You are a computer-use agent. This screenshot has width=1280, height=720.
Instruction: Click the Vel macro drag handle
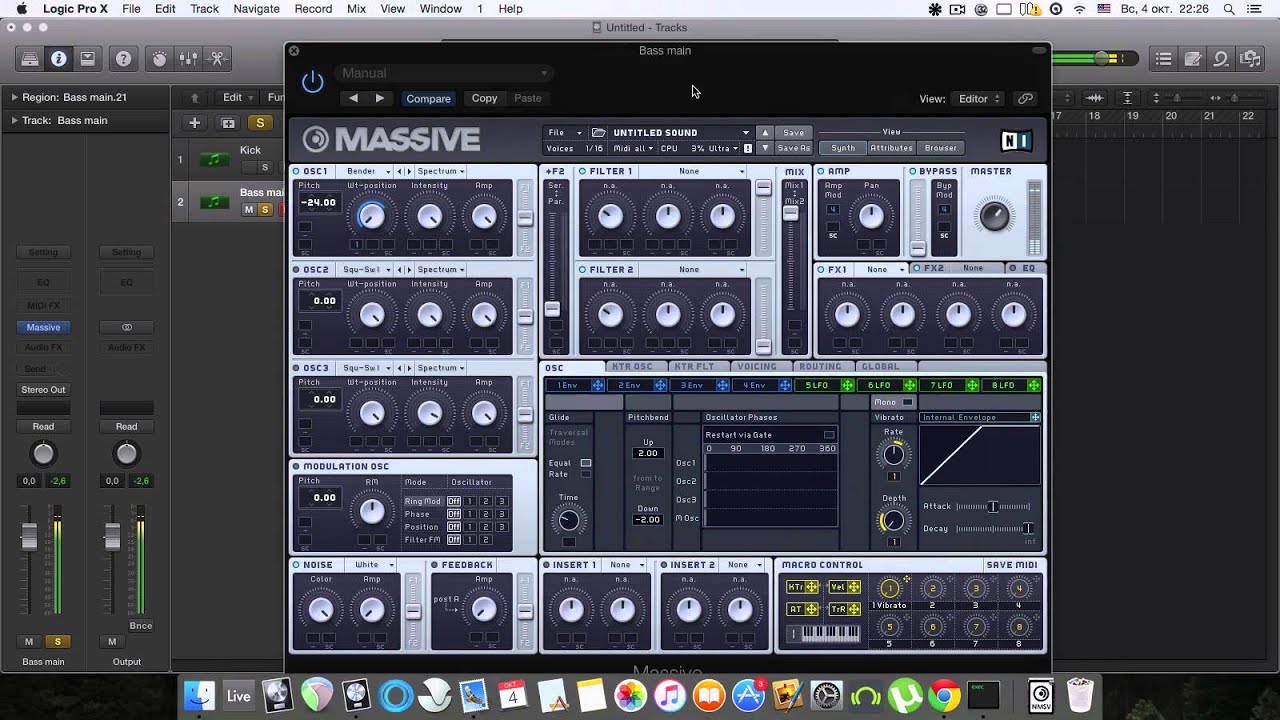[x=854, y=587]
